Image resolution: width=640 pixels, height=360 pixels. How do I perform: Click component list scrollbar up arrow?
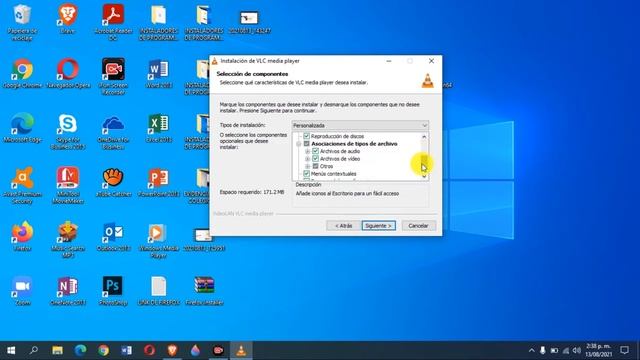[x=424, y=137]
